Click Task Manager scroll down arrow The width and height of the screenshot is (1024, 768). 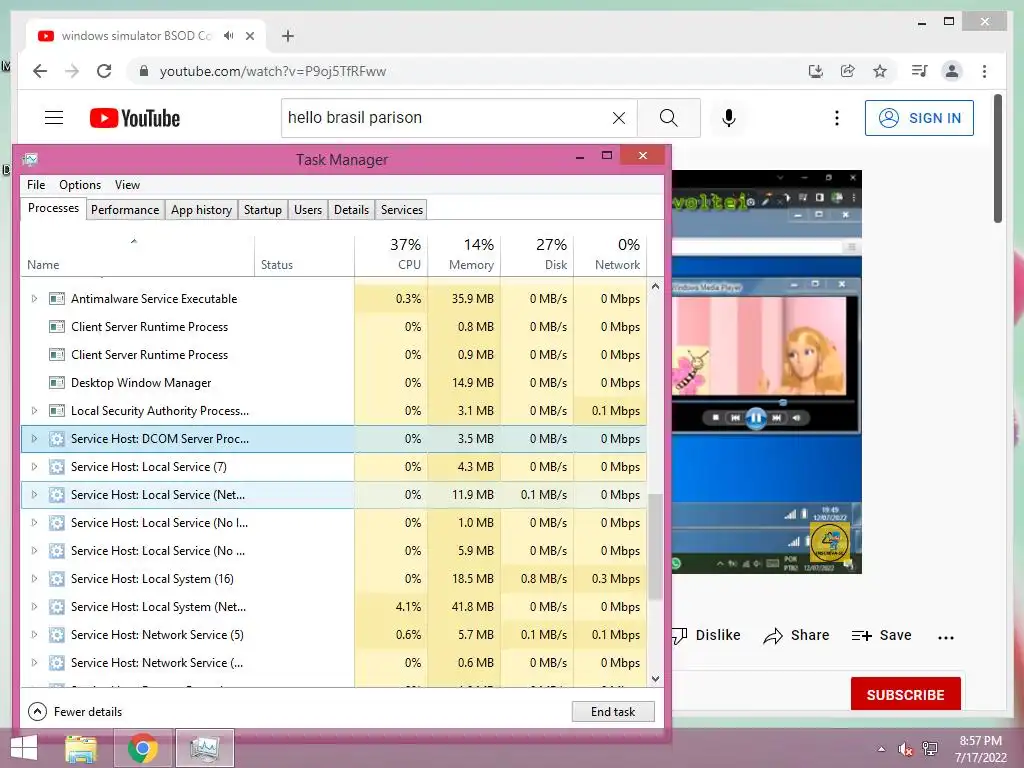click(x=655, y=679)
